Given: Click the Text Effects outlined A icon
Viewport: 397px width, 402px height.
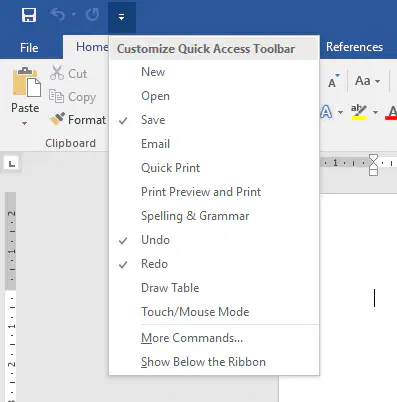Looking at the screenshot, I should point(326,112).
